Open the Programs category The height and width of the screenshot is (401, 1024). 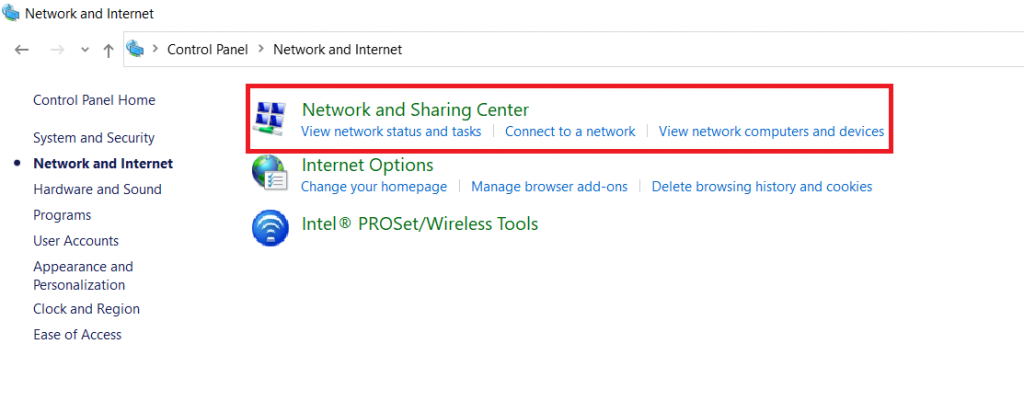click(62, 215)
